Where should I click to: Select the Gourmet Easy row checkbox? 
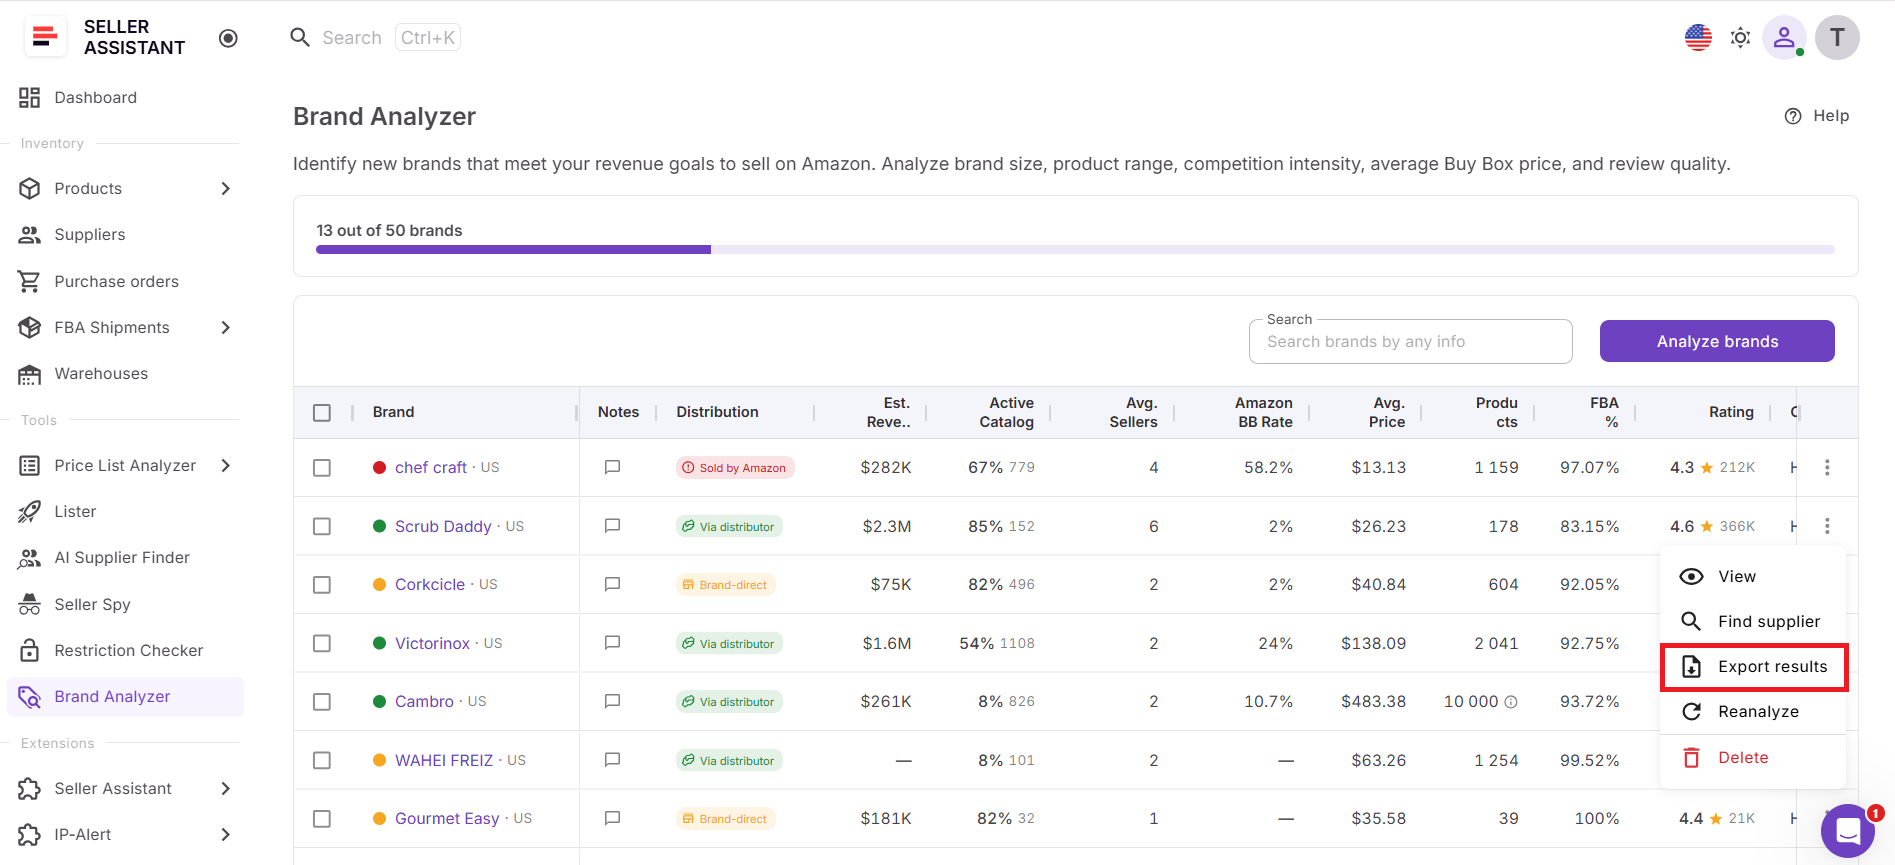point(322,818)
